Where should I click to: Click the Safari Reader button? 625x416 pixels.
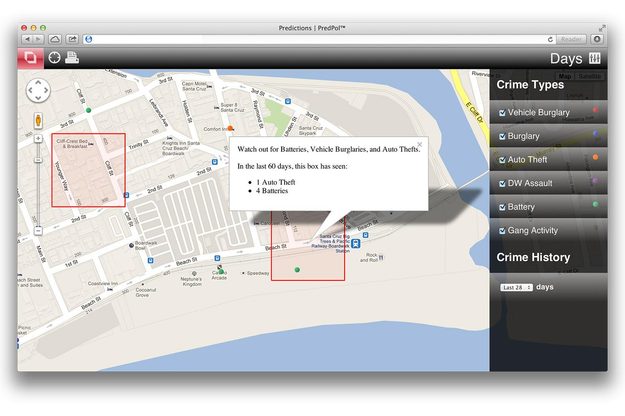[x=571, y=39]
